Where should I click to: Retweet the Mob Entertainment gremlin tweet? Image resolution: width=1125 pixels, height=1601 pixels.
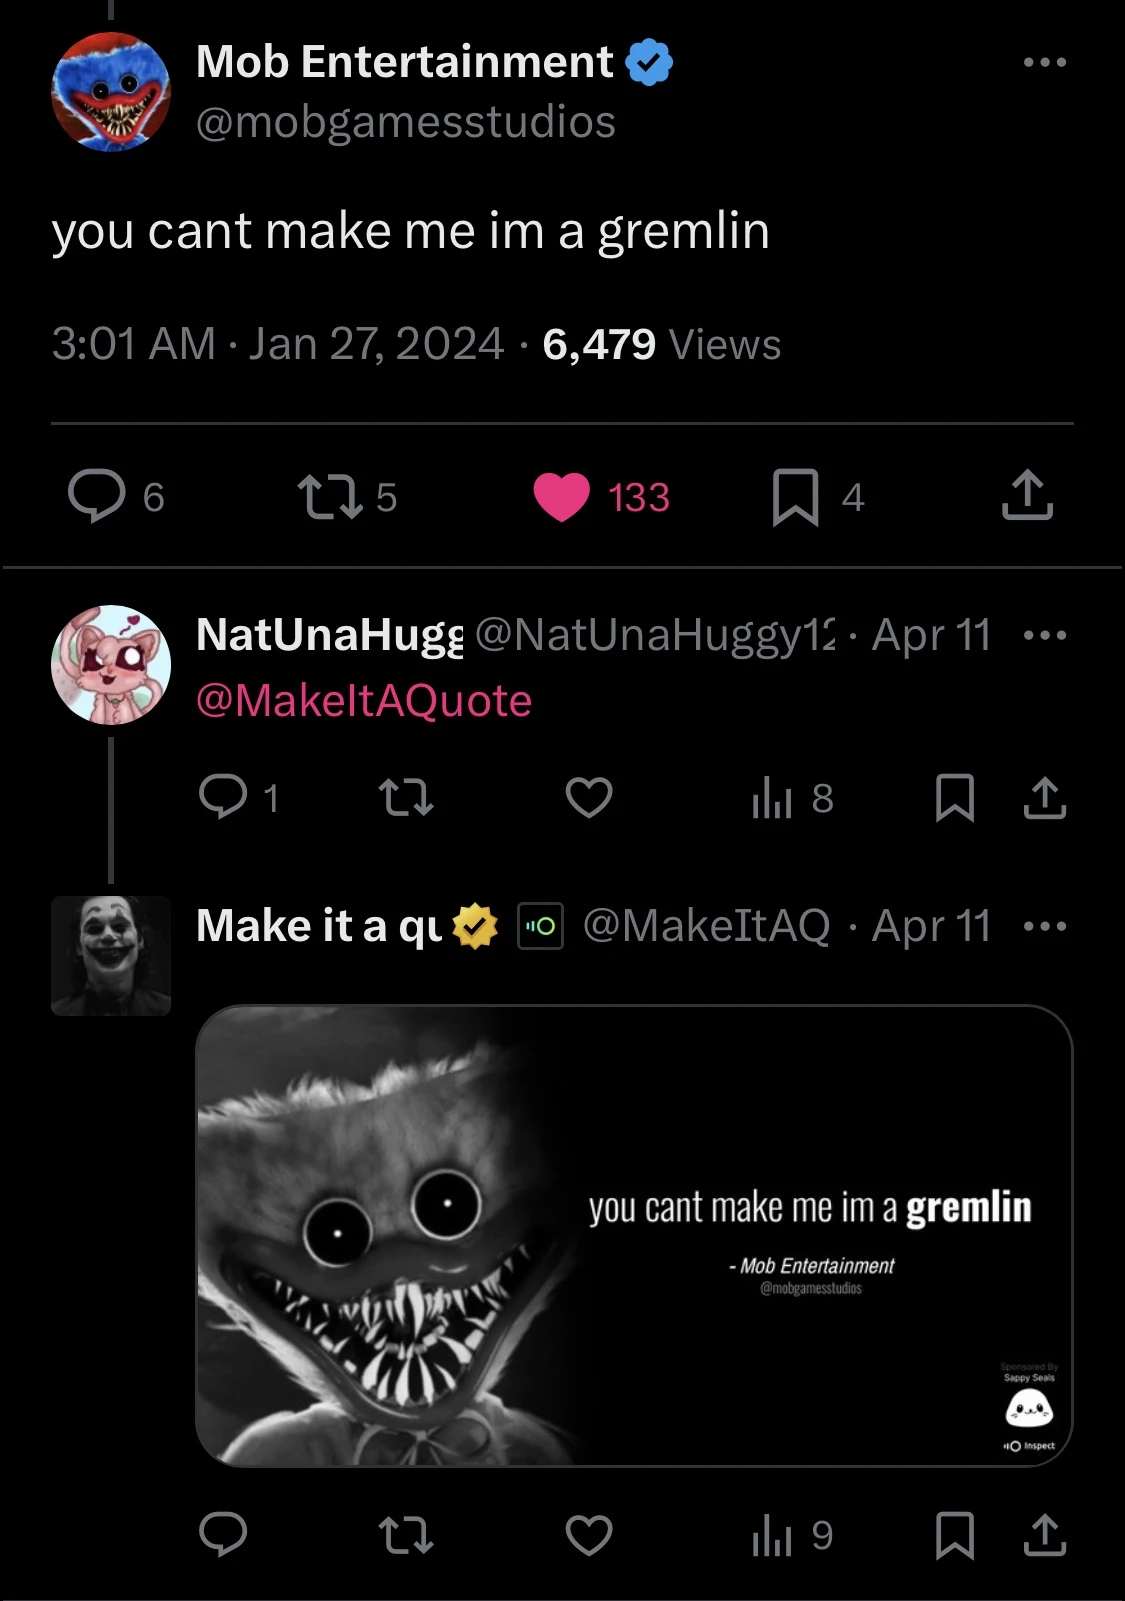click(x=331, y=497)
